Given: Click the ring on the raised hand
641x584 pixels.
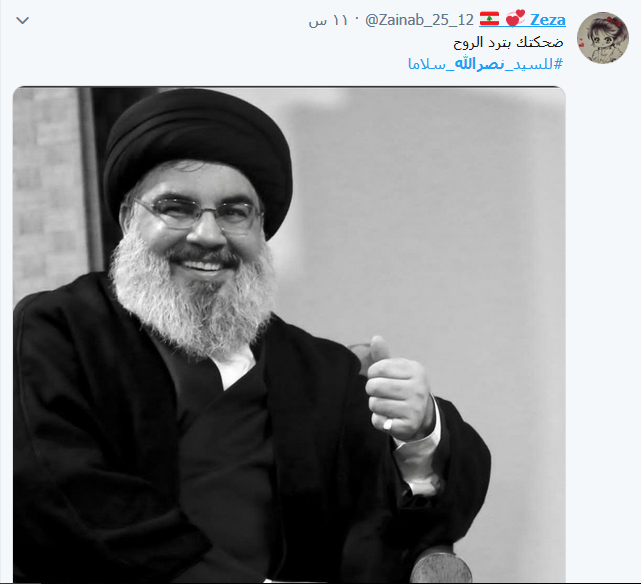Looking at the screenshot, I should pos(387,425).
